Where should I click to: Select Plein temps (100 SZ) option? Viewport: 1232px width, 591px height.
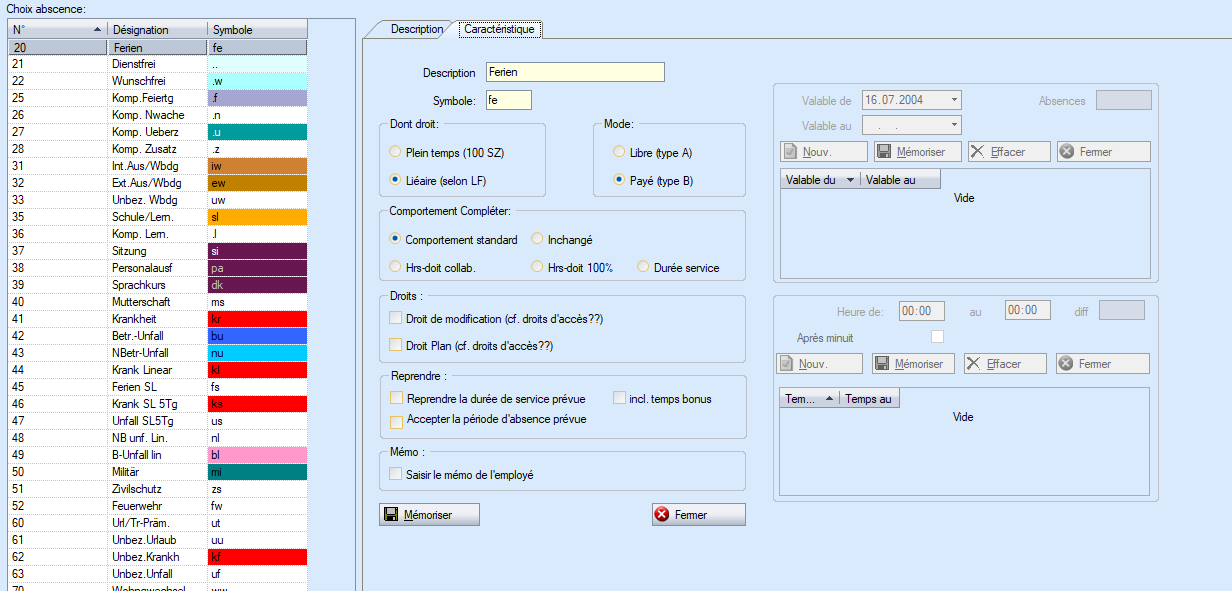click(395, 153)
